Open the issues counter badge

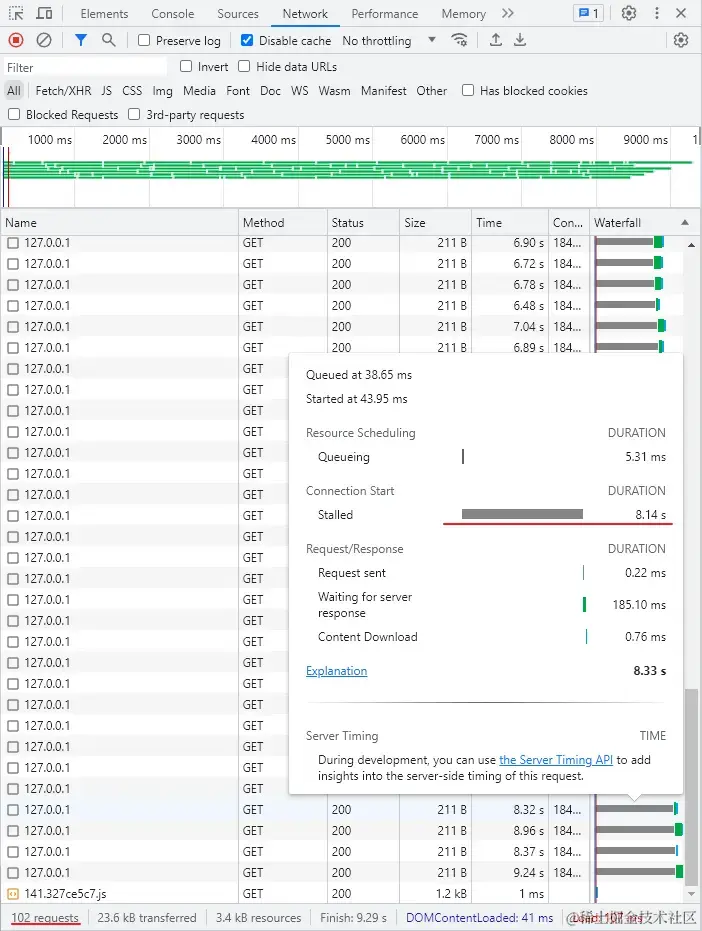(x=589, y=13)
